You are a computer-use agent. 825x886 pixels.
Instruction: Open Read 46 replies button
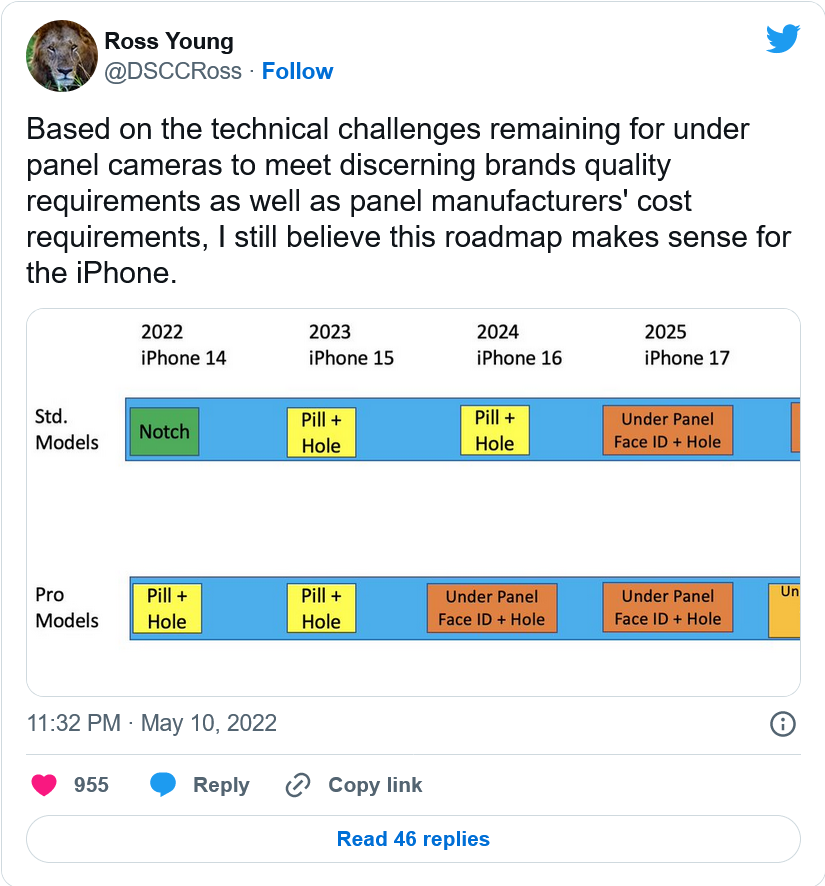pos(413,839)
